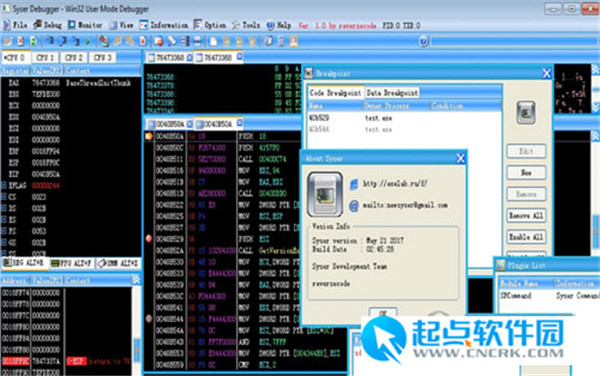
Task: Click pin icon on second 76473368 tab
Action: 240,57
